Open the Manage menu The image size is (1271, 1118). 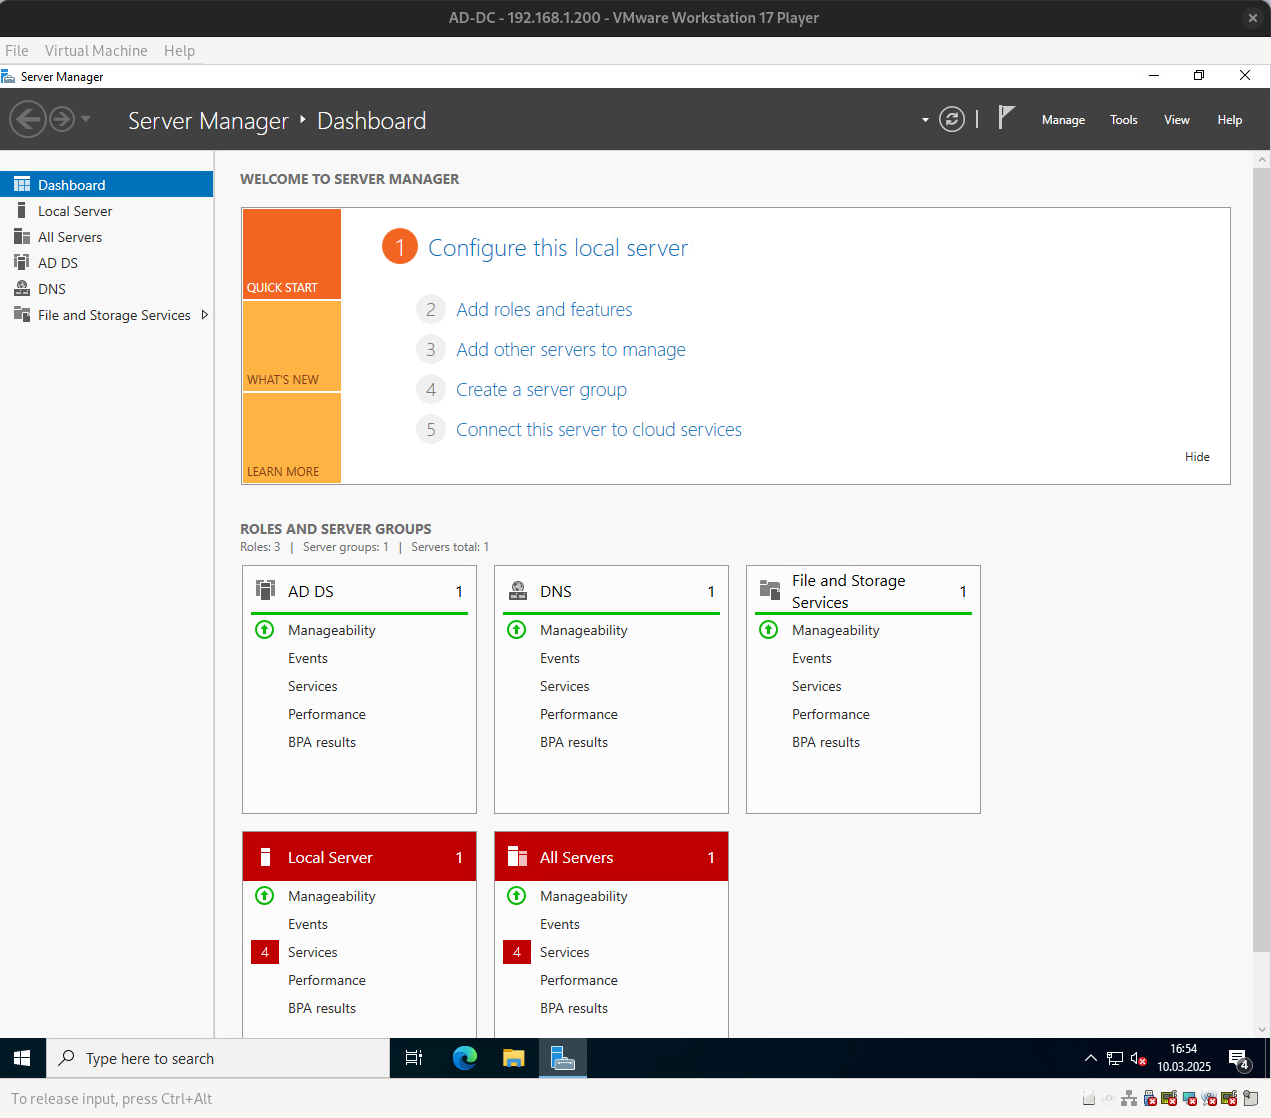(1063, 120)
